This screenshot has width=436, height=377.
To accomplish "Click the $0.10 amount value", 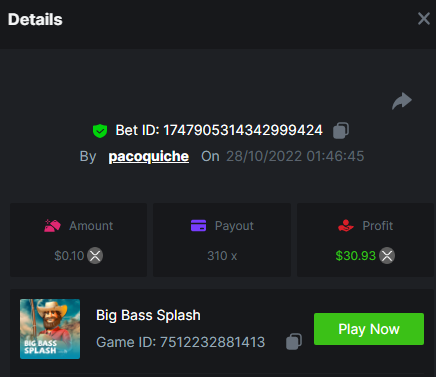I will click(x=69, y=256).
